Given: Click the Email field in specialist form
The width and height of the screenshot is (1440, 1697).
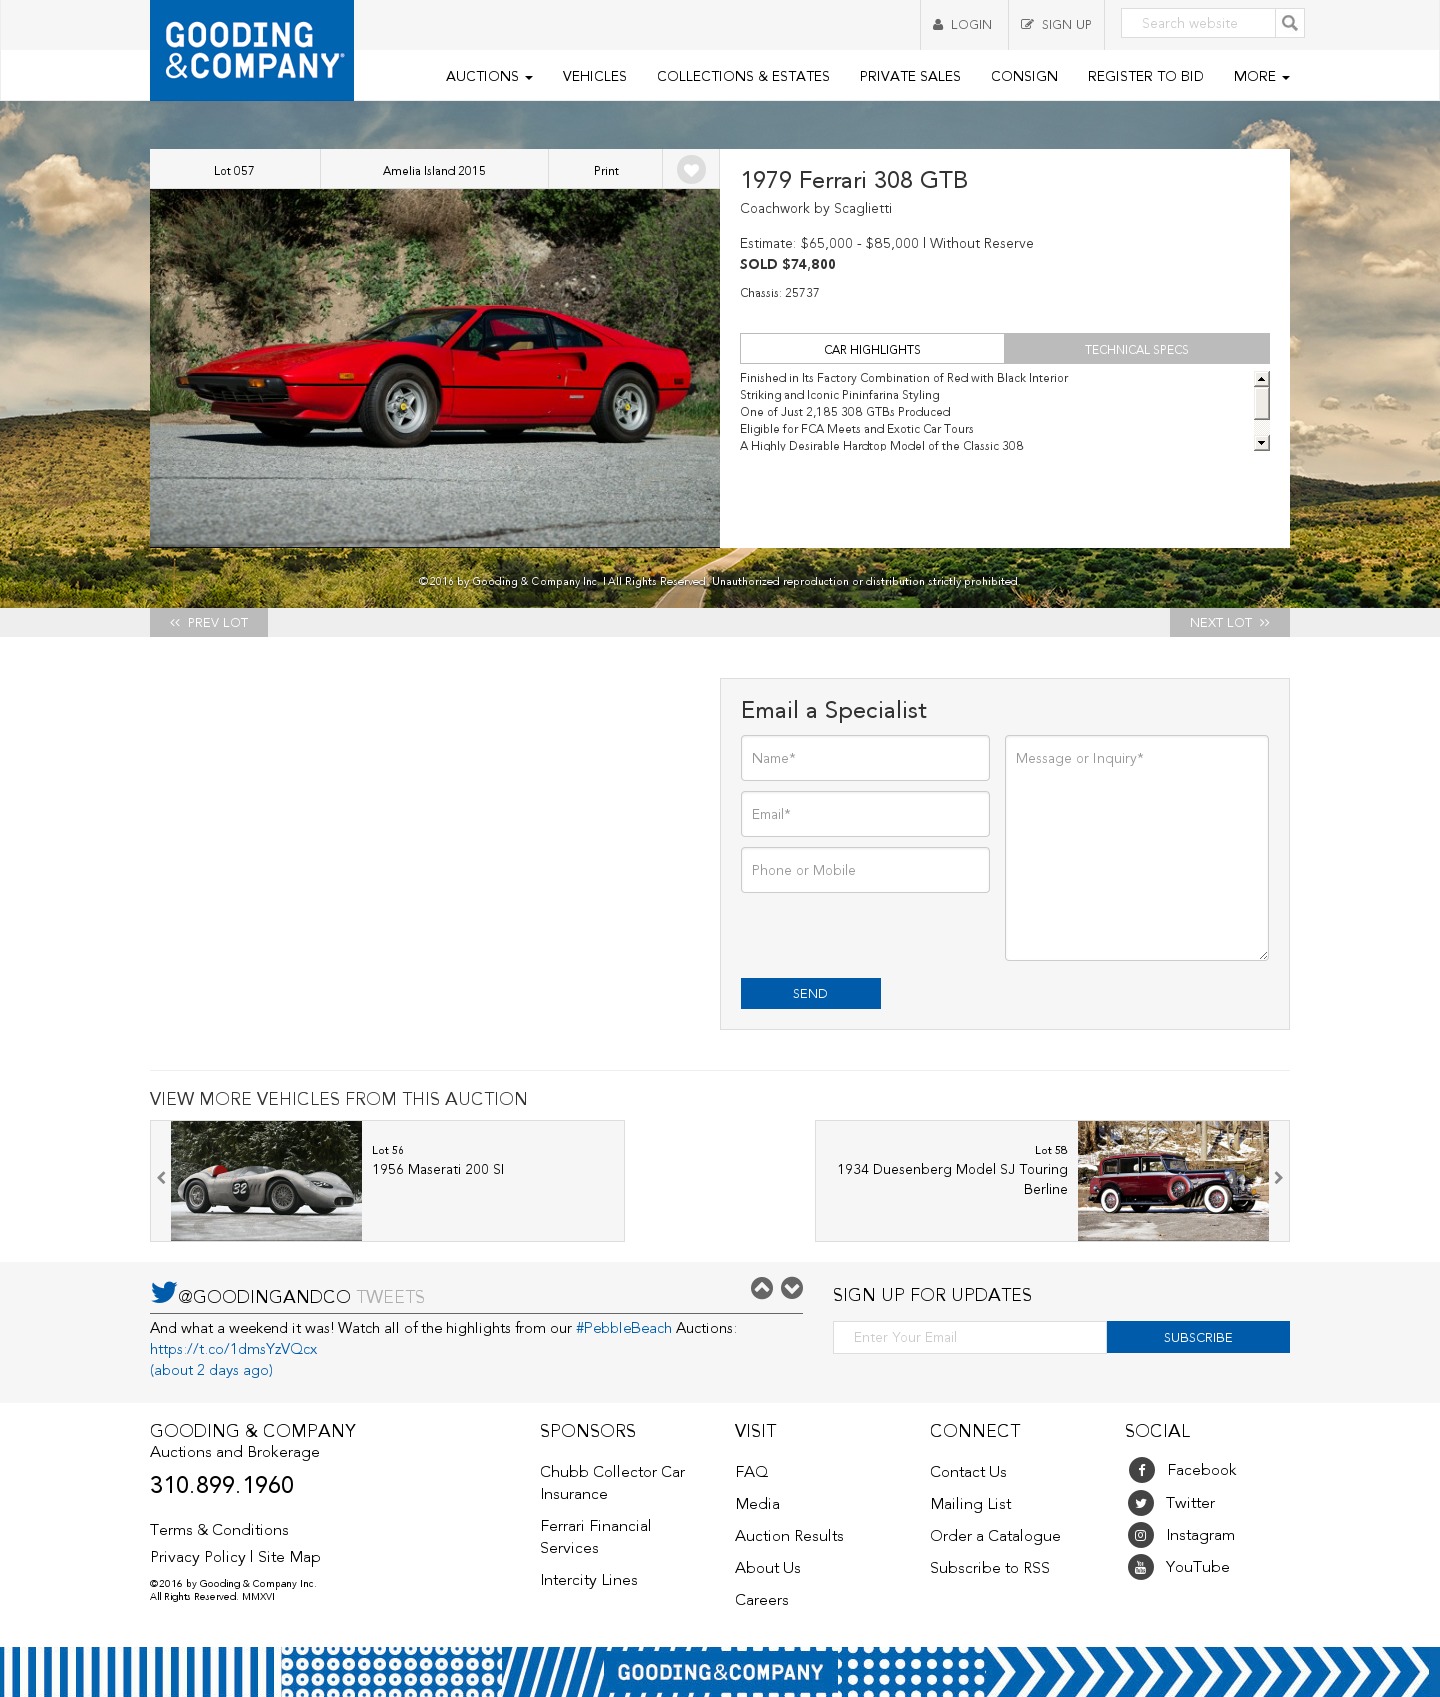Looking at the screenshot, I should pos(865,814).
